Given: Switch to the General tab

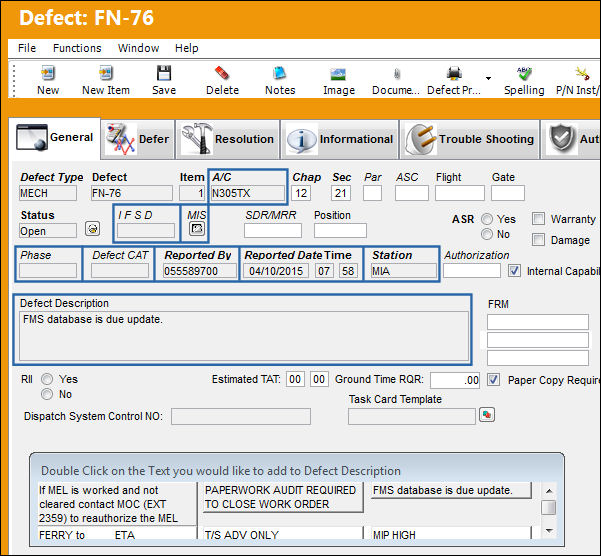Looking at the screenshot, I should pos(55,138).
